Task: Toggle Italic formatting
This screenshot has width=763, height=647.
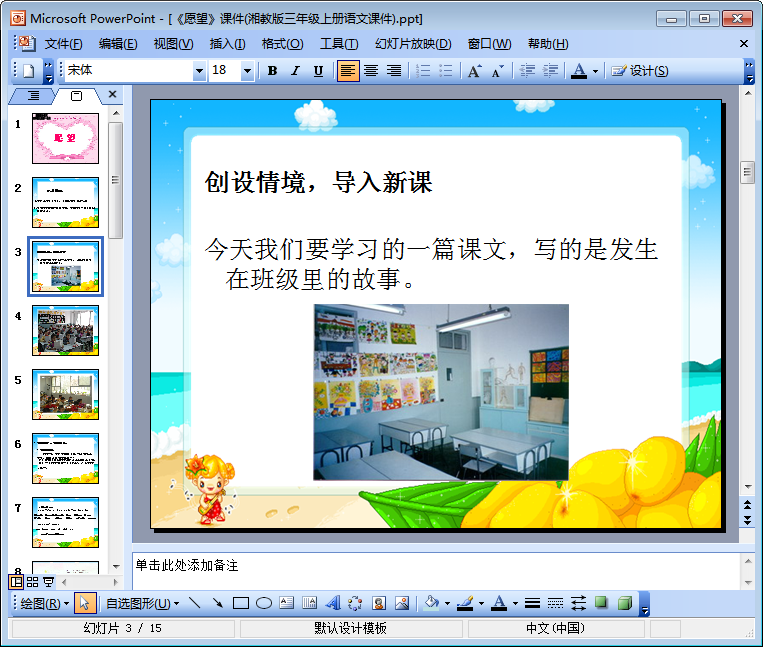Action: pos(295,71)
